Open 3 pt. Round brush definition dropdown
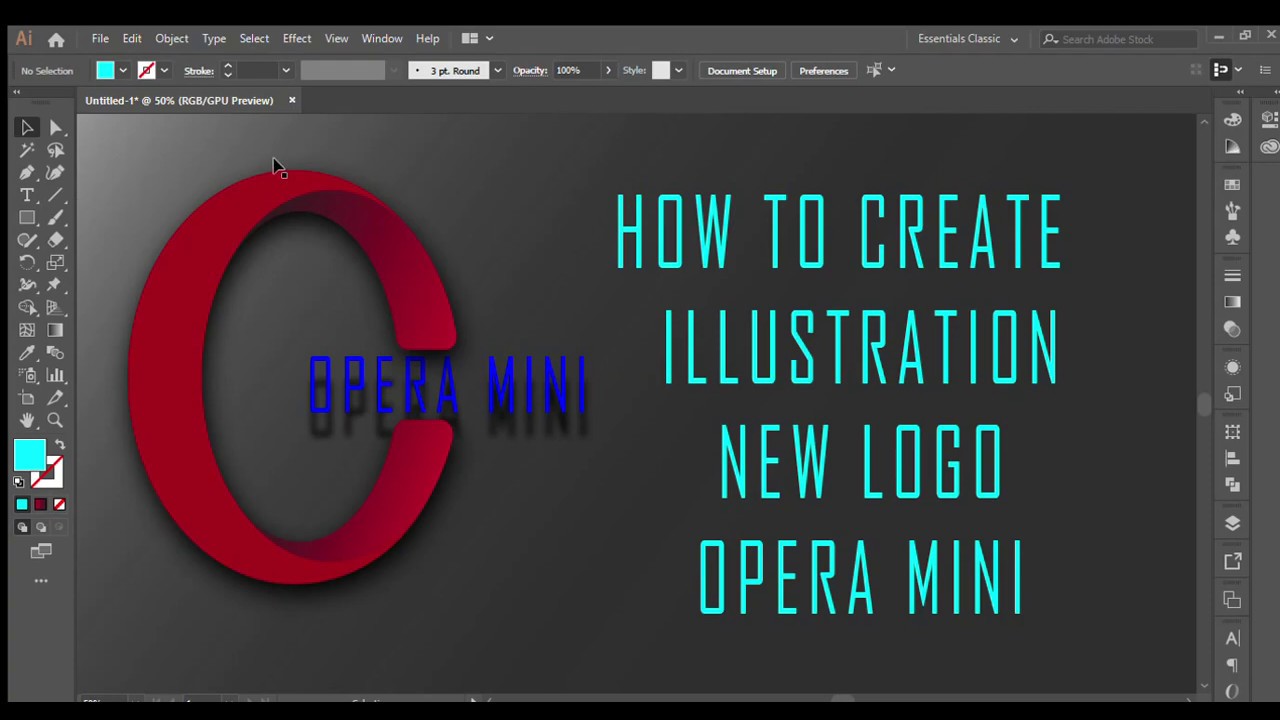The width and height of the screenshot is (1280, 720). click(x=497, y=70)
